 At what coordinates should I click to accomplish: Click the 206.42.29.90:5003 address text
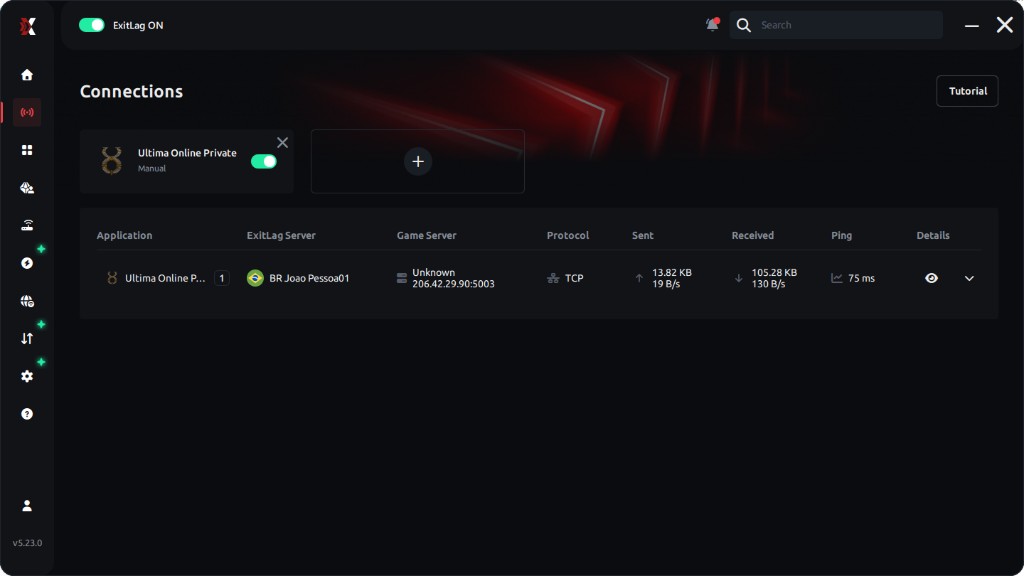click(453, 284)
